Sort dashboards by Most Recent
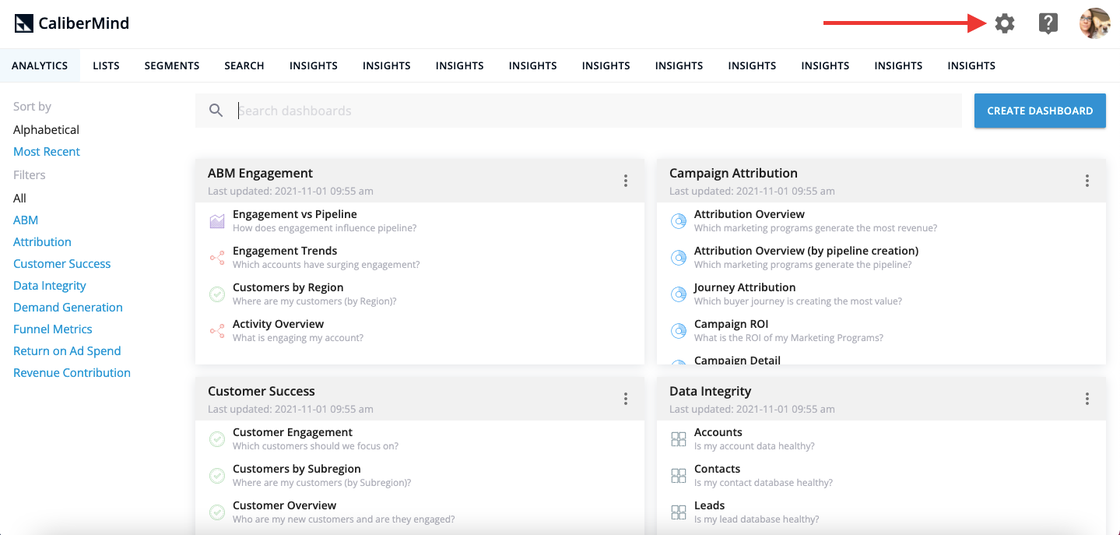 coord(46,151)
